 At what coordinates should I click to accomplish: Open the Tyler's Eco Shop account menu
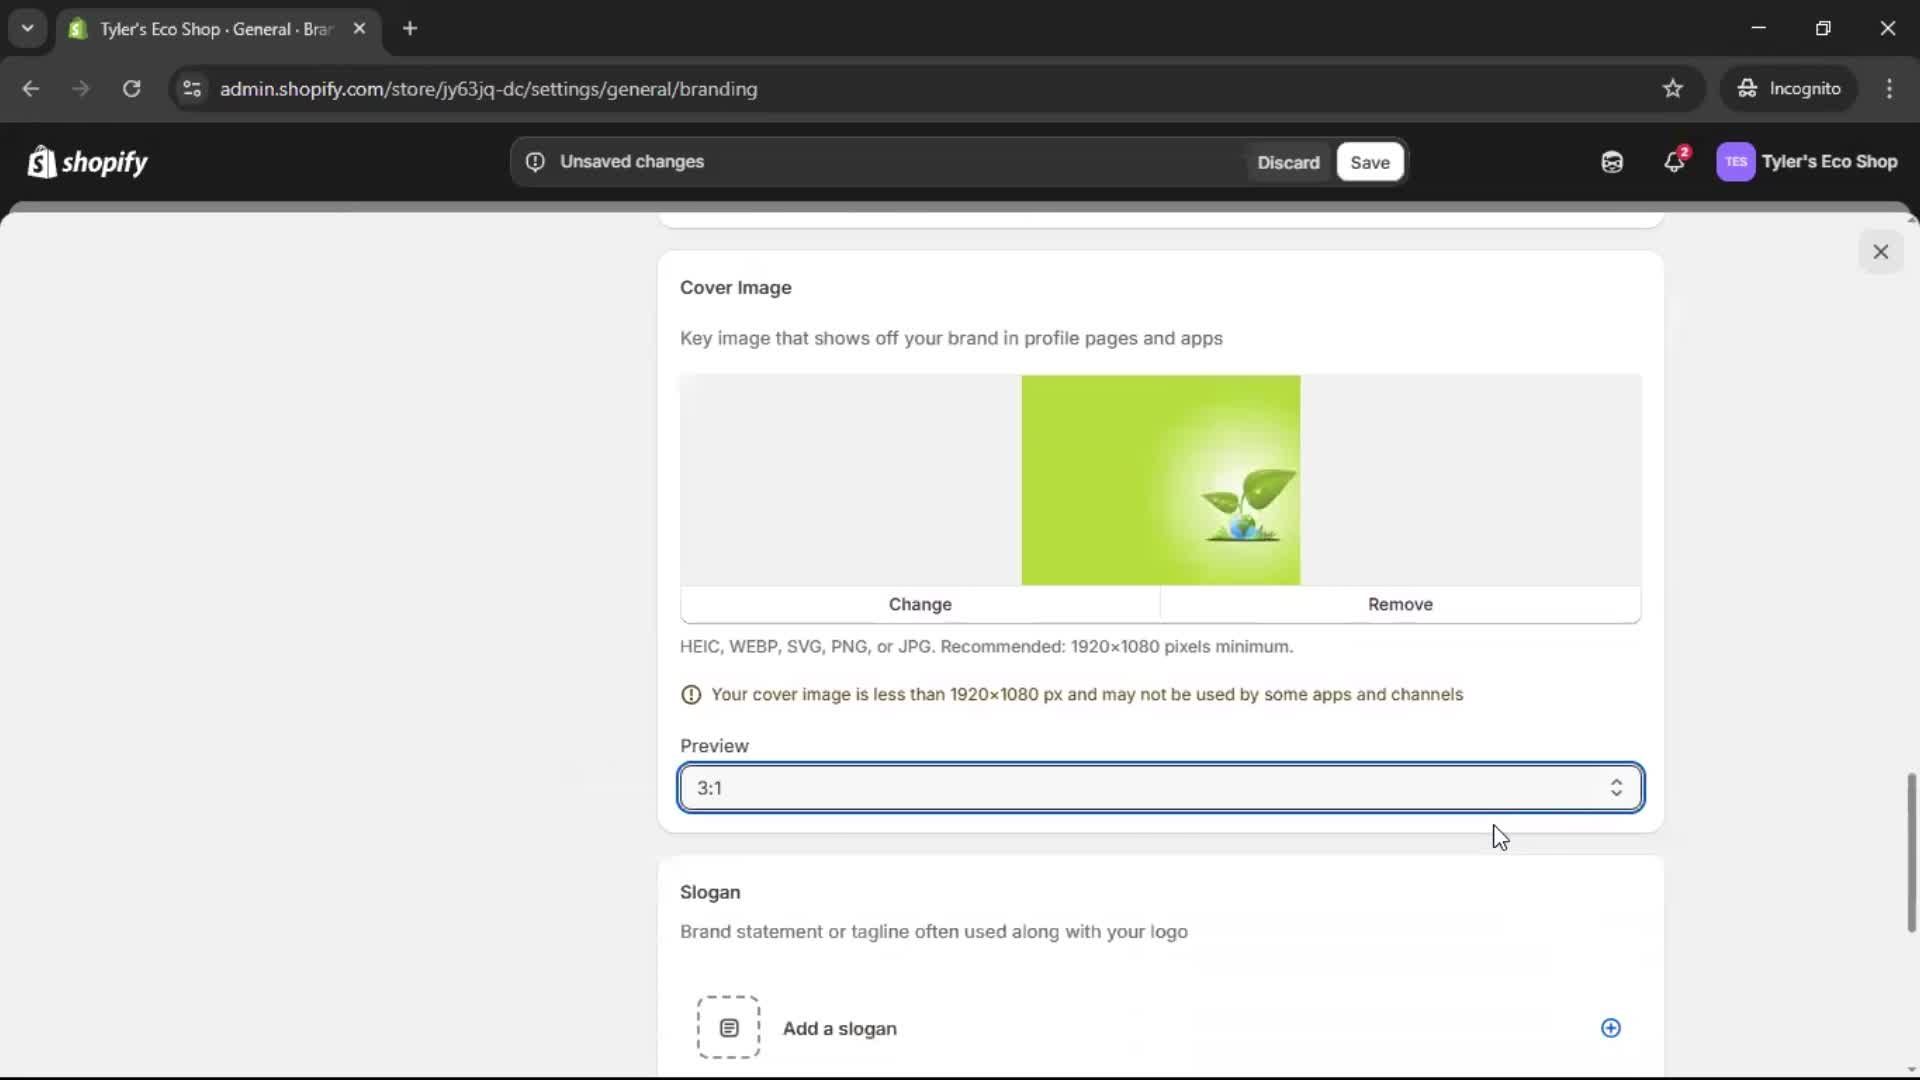pos(1807,162)
